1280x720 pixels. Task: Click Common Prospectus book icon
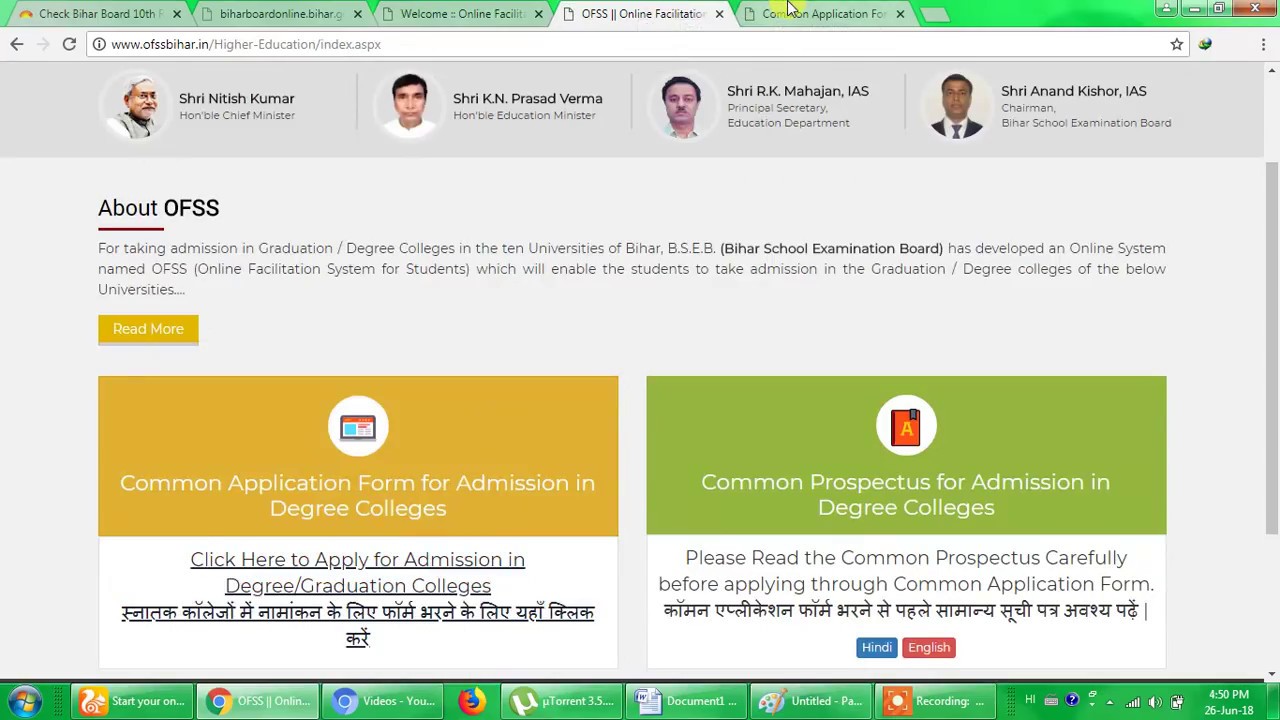(906, 426)
